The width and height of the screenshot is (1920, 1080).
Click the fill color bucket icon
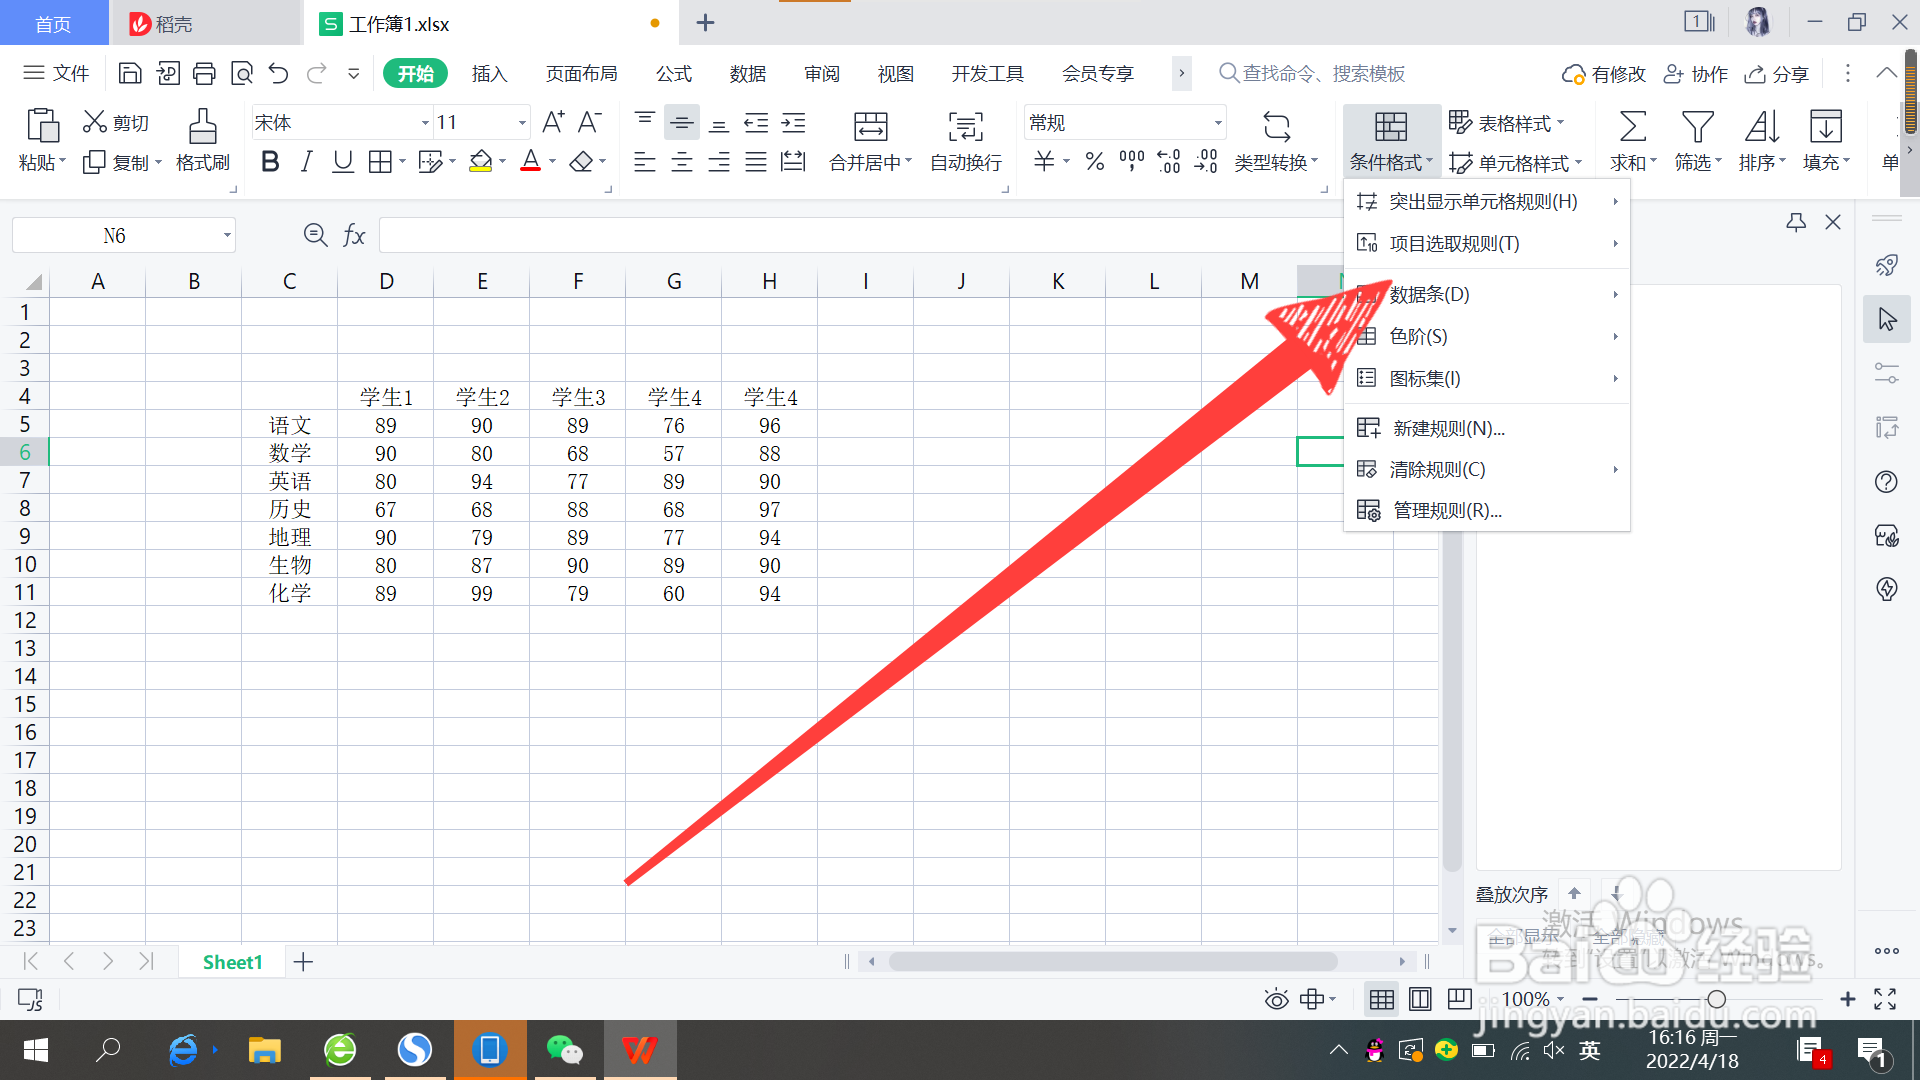tap(481, 162)
